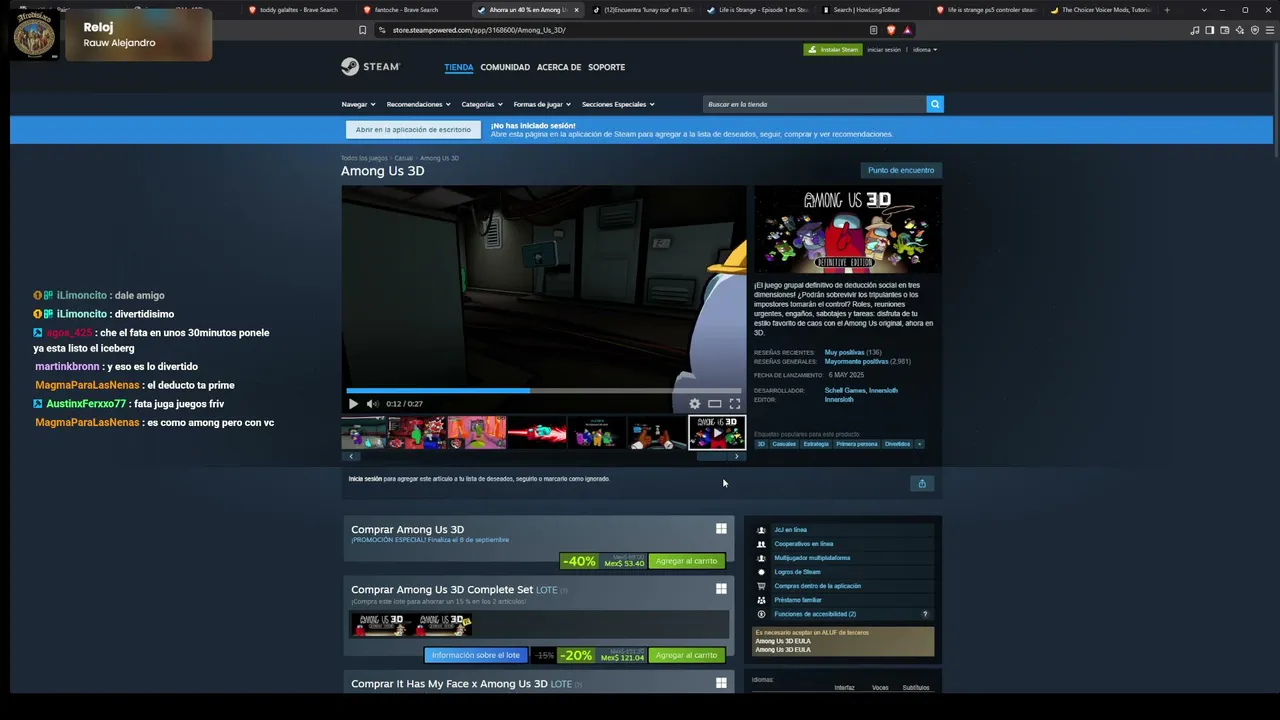1280x720 pixels.
Task: Toggle the browser sidebar panel icon
Action: (x=1210, y=30)
